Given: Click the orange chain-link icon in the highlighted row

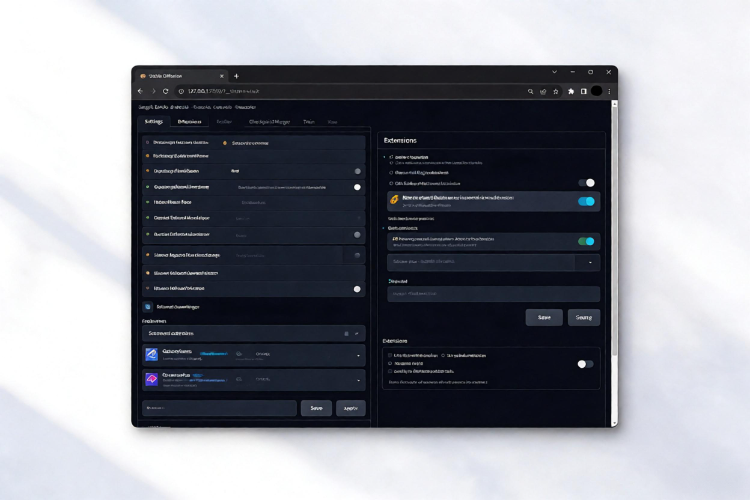Looking at the screenshot, I should click(x=394, y=200).
